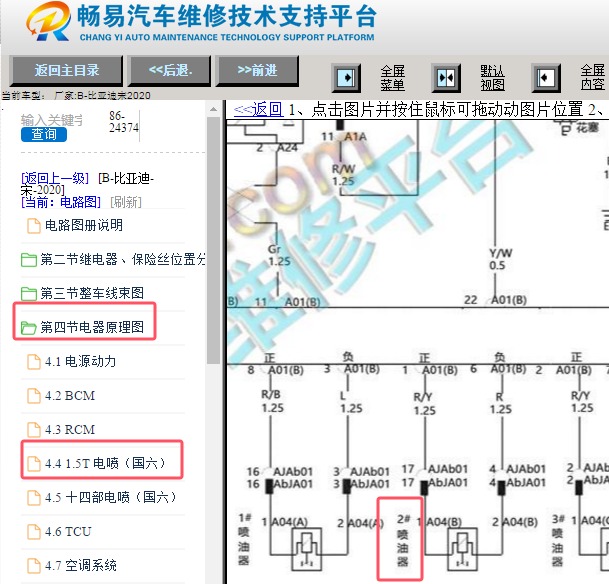Viewport: 609px width, 584px height.
Task: Click the 返回主目录 button
Action: point(66,71)
